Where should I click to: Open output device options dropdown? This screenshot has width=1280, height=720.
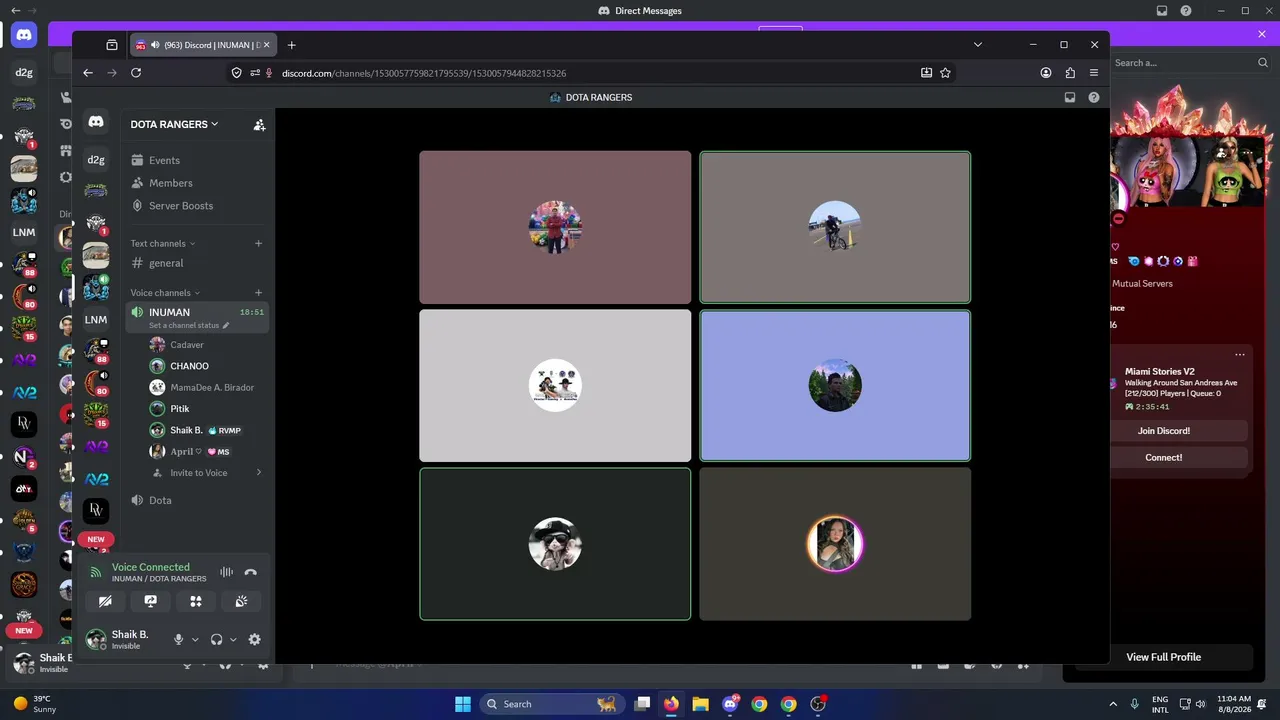tap(233, 640)
